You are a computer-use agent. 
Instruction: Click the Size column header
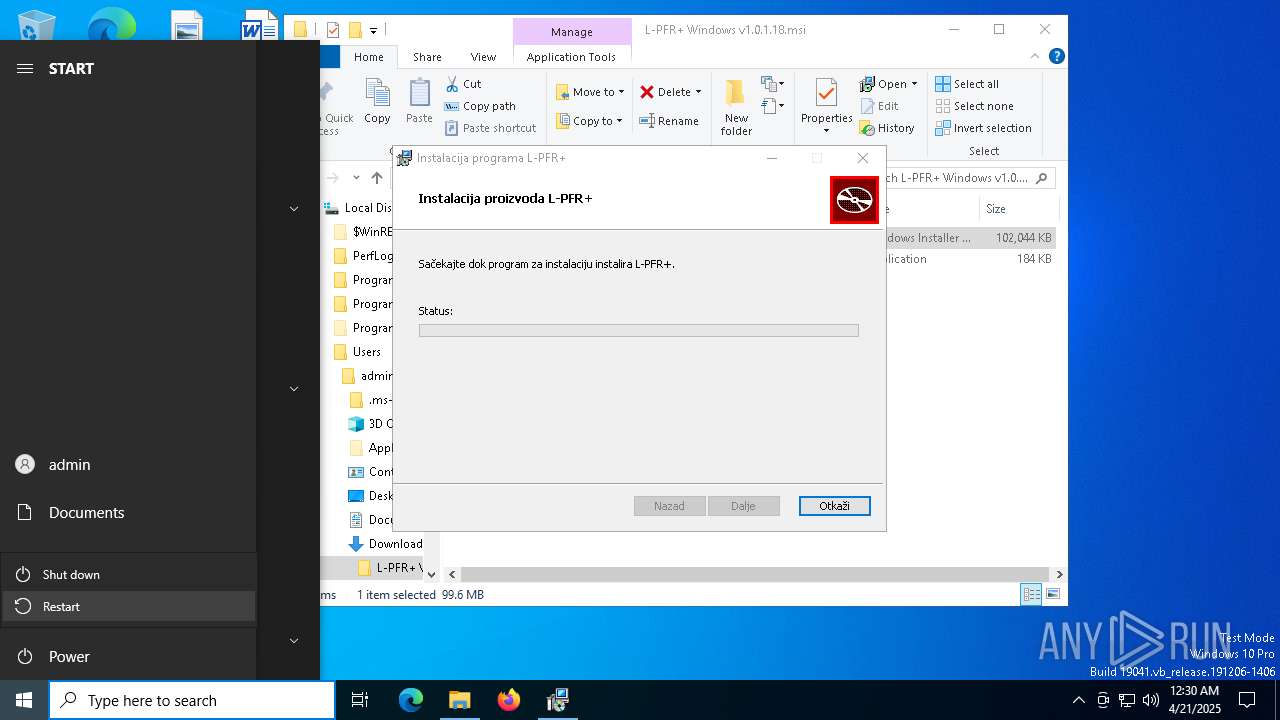click(x=1018, y=209)
